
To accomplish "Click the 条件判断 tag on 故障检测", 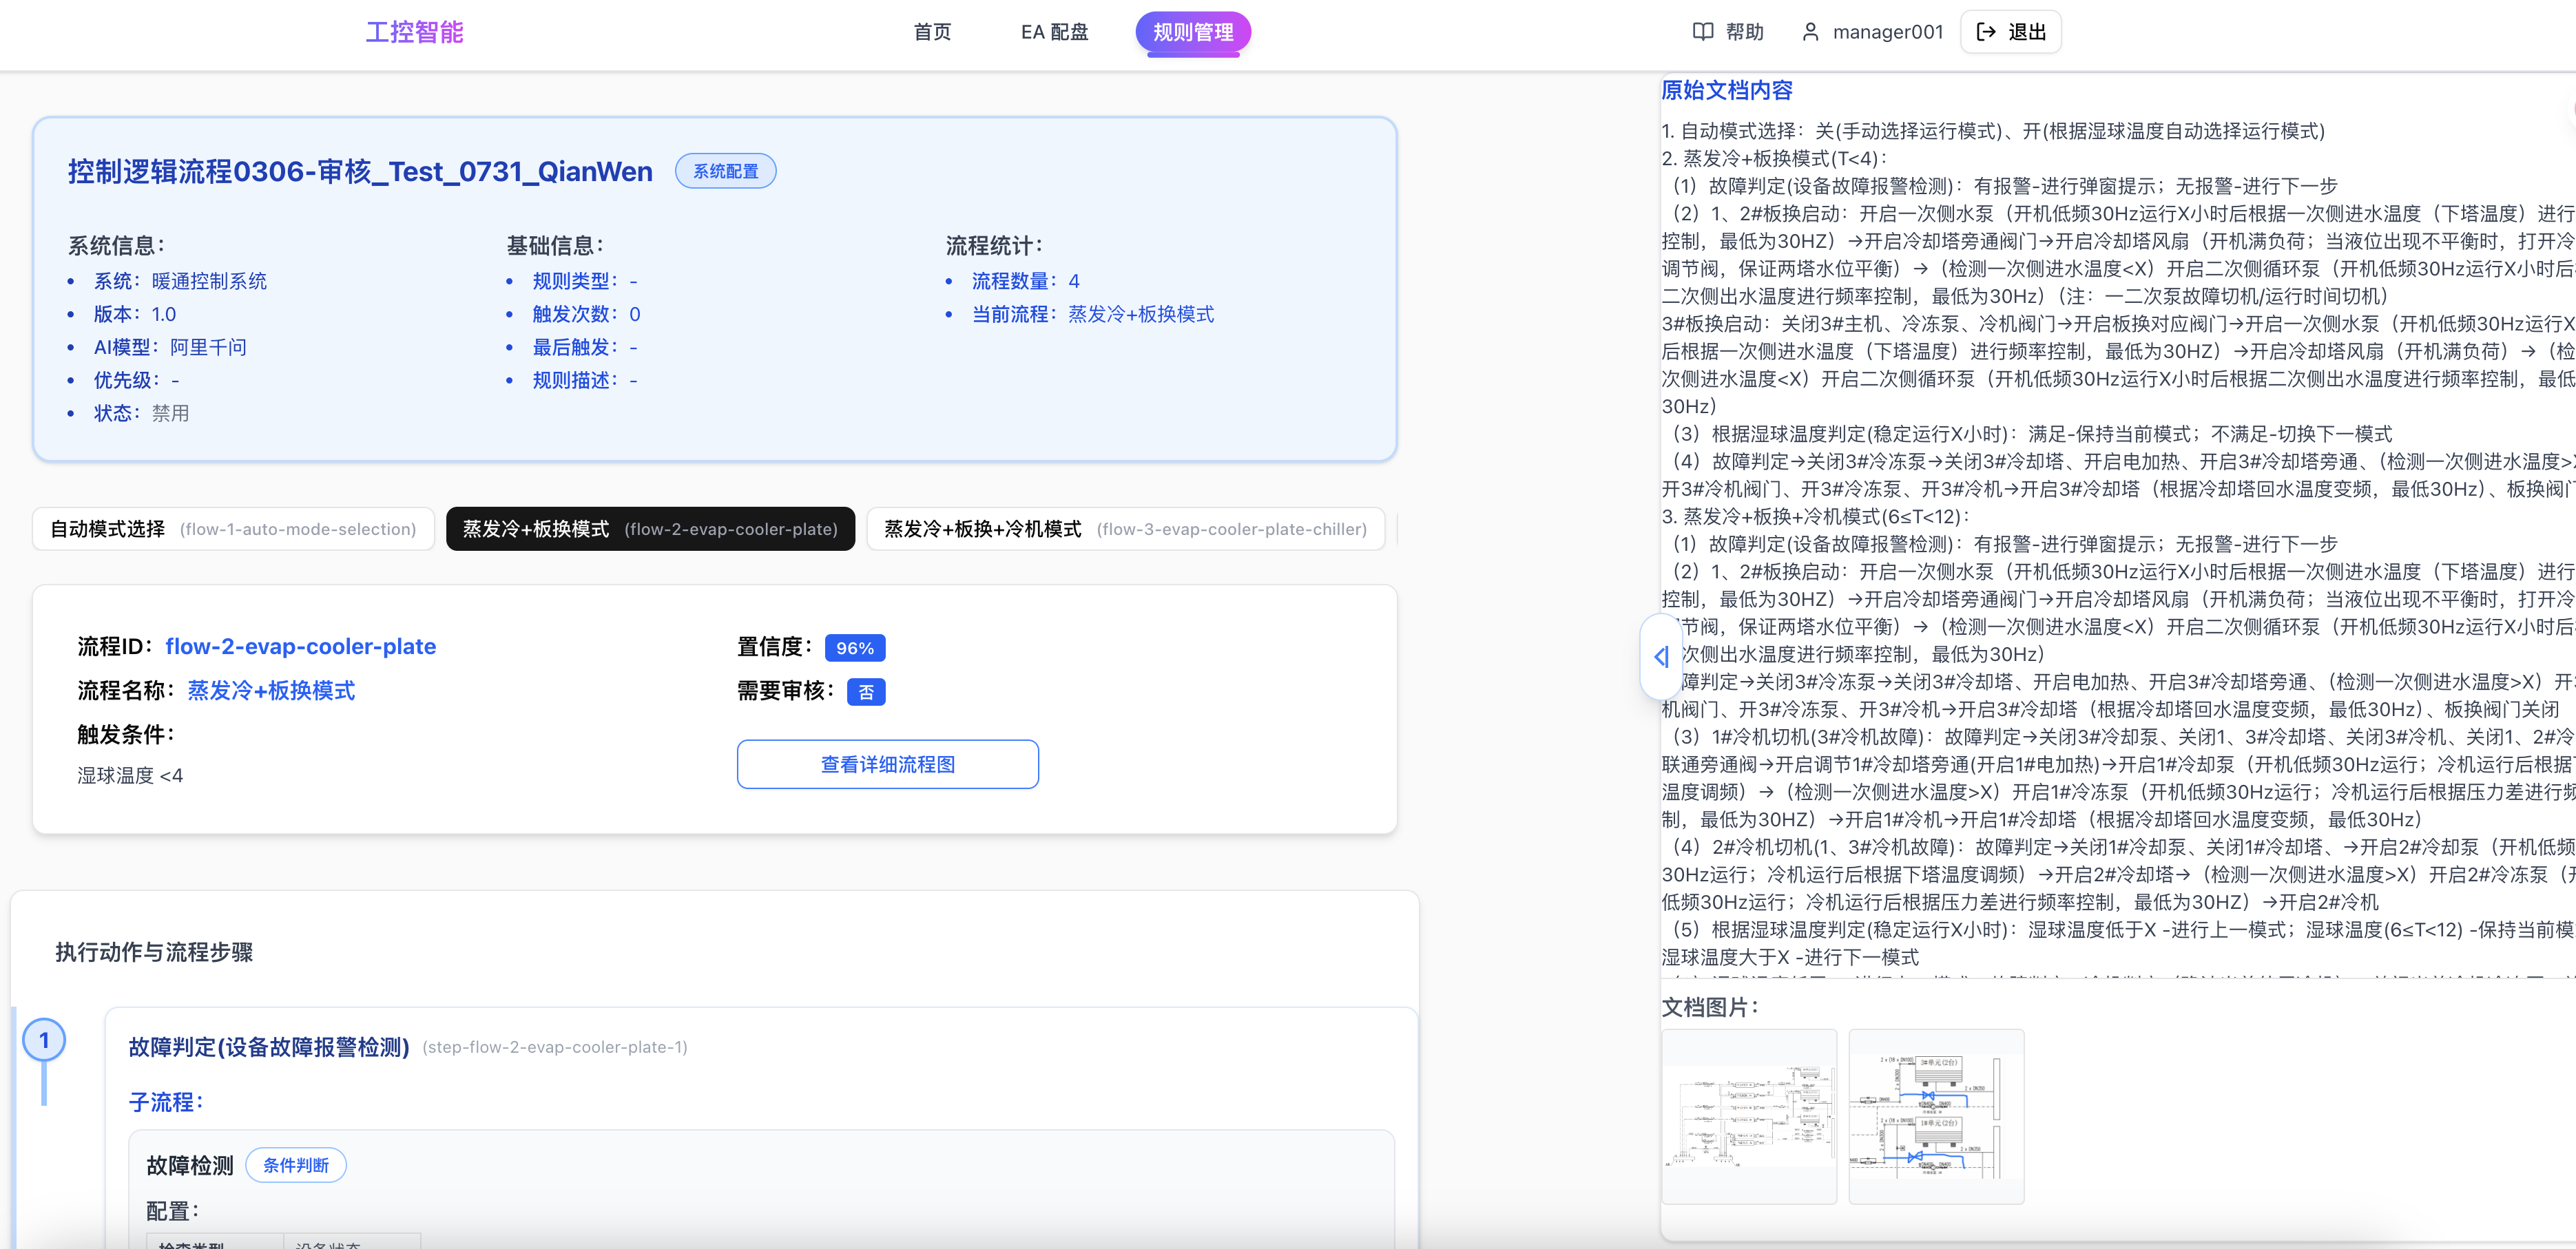I will [296, 1165].
